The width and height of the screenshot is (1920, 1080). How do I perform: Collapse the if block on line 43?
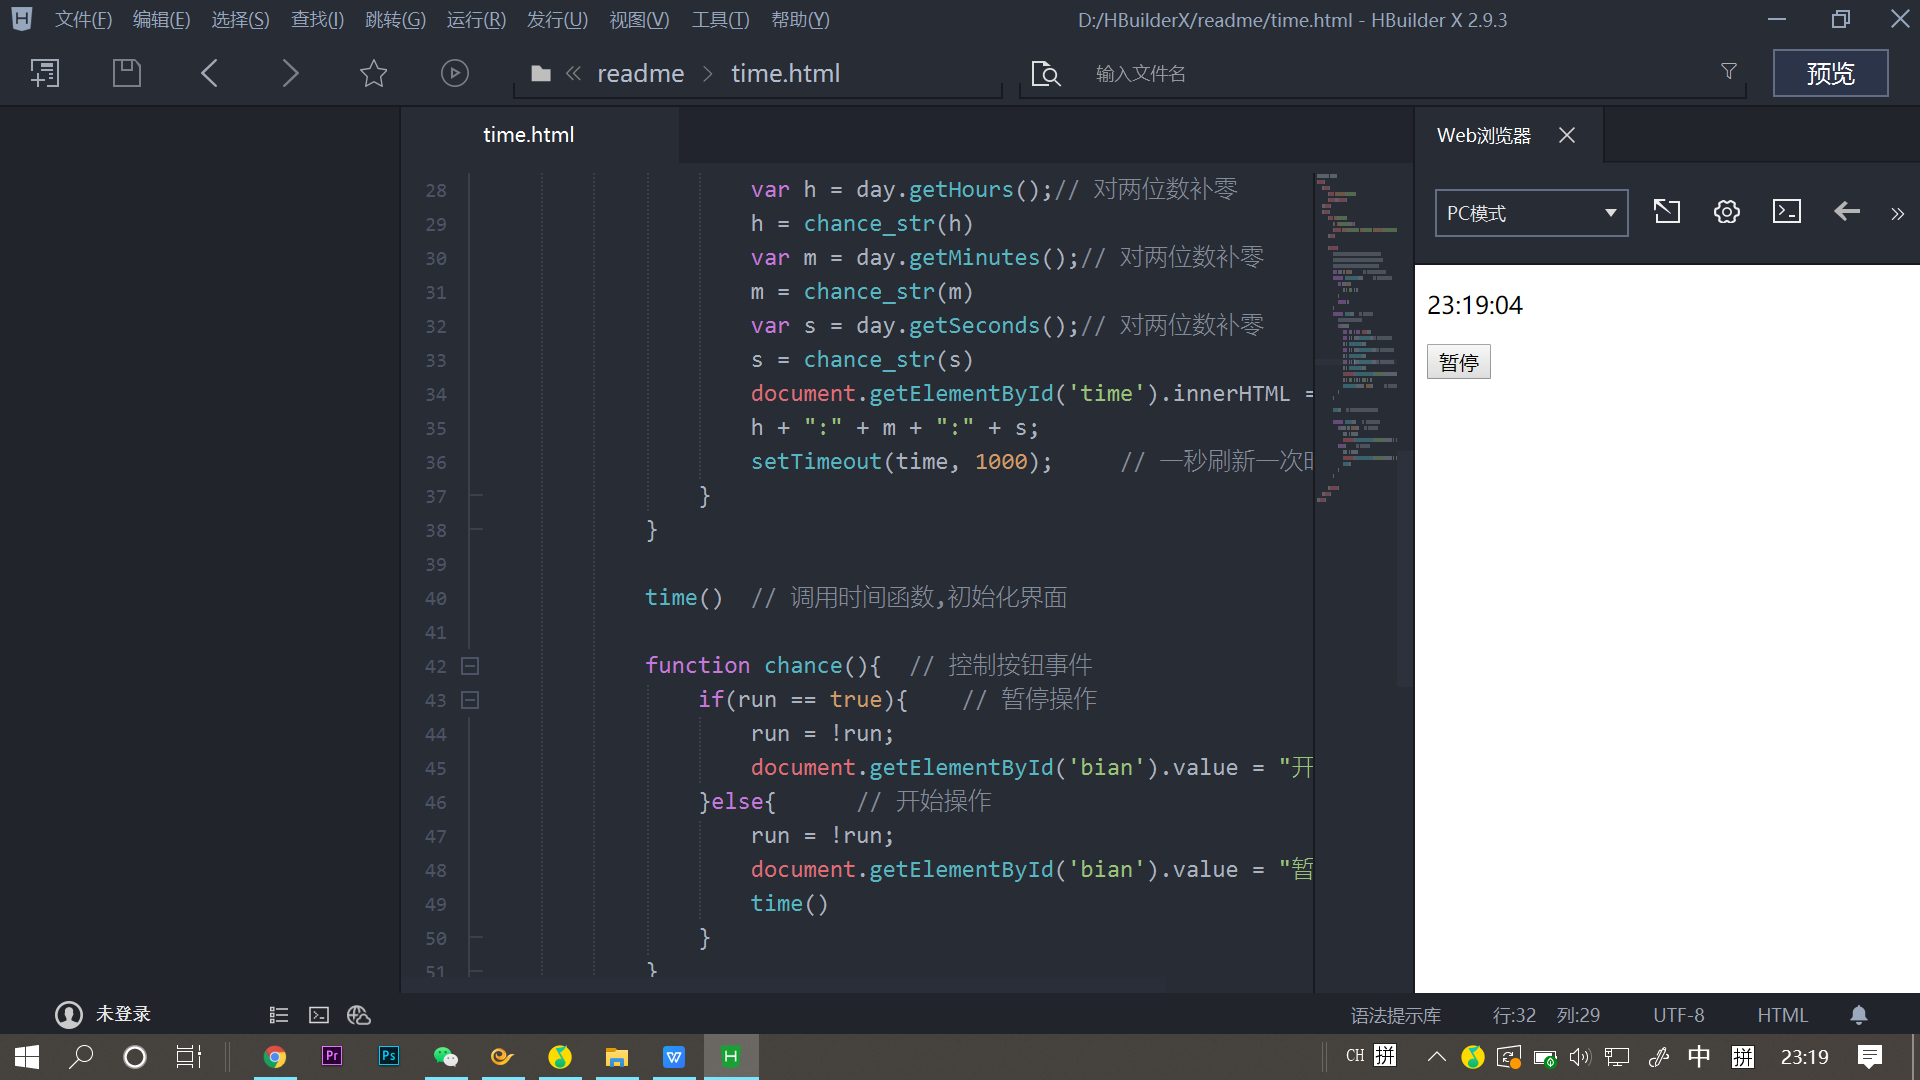(x=470, y=700)
